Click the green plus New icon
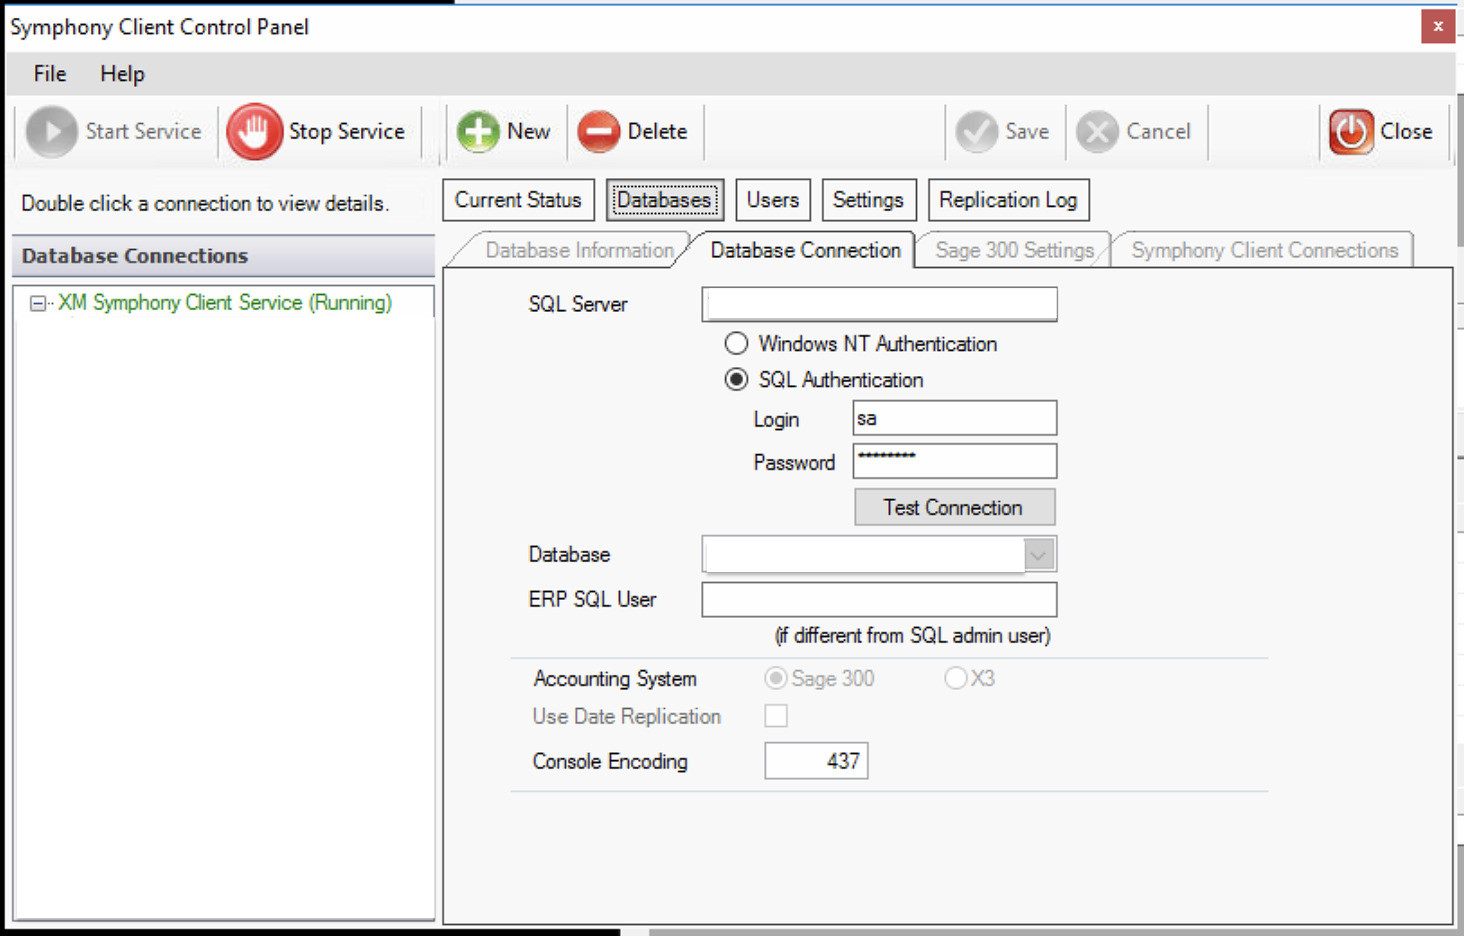The width and height of the screenshot is (1464, 936). click(x=478, y=131)
